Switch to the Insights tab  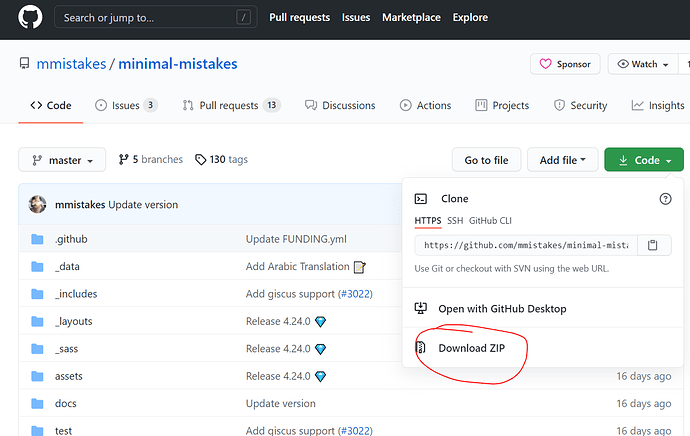[x=658, y=106]
